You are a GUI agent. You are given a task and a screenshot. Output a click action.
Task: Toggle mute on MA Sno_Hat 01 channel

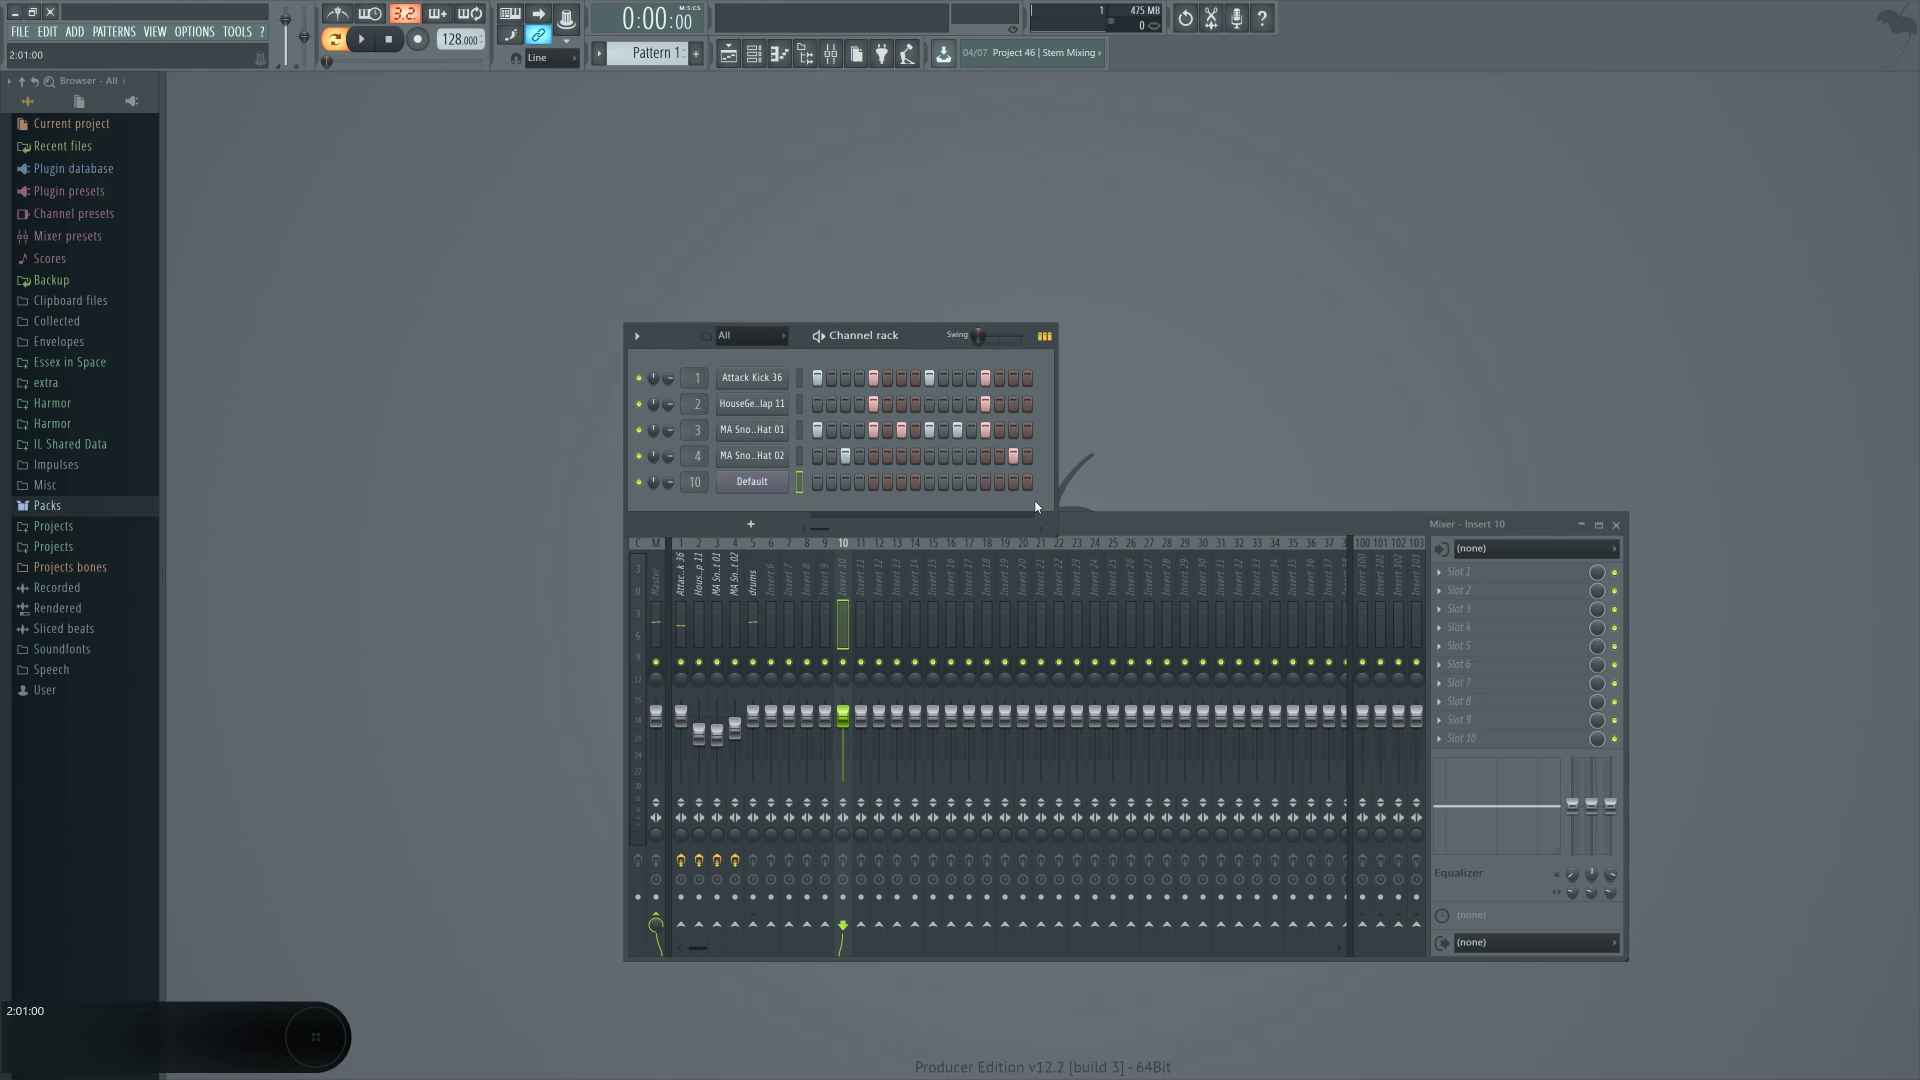(x=638, y=430)
